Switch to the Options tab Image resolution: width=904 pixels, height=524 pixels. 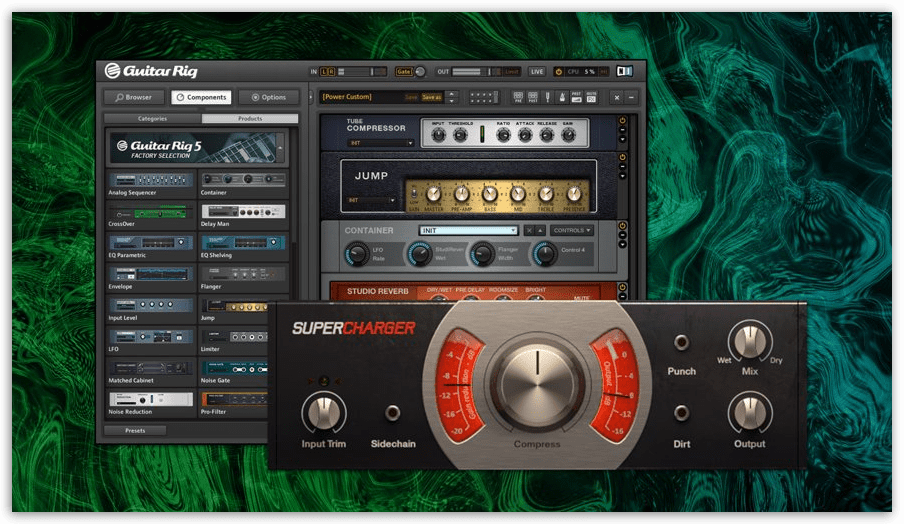click(269, 97)
